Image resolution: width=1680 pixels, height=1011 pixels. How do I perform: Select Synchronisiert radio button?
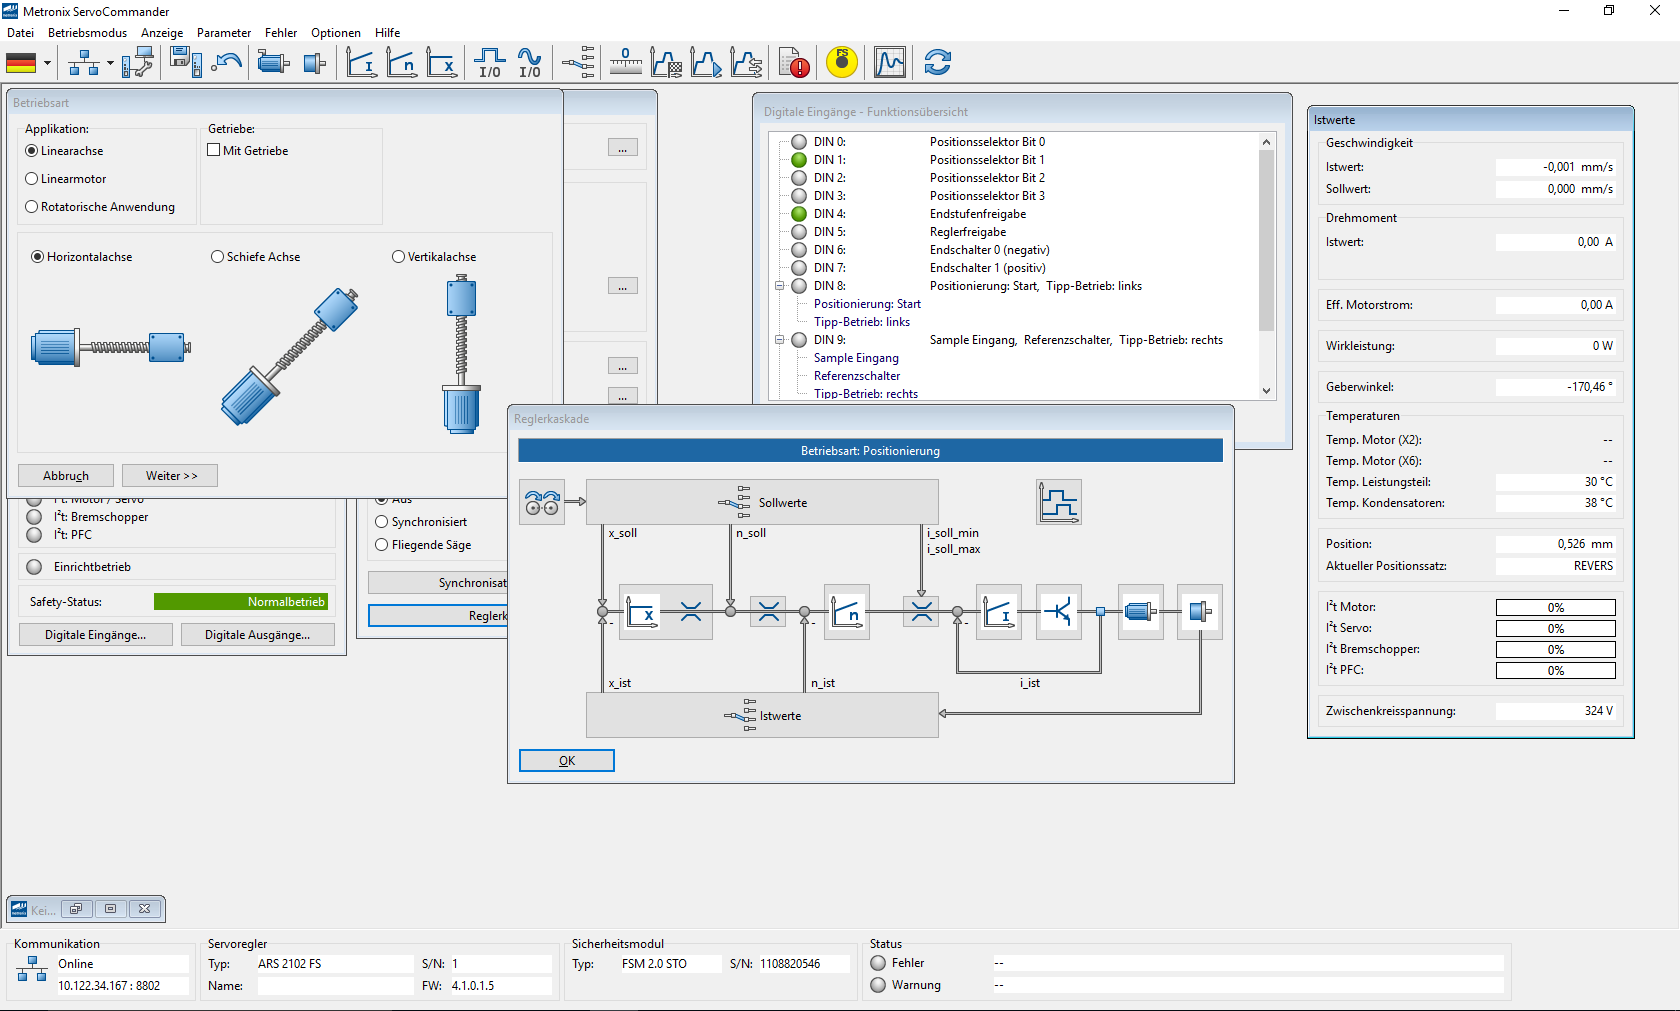coord(382,522)
